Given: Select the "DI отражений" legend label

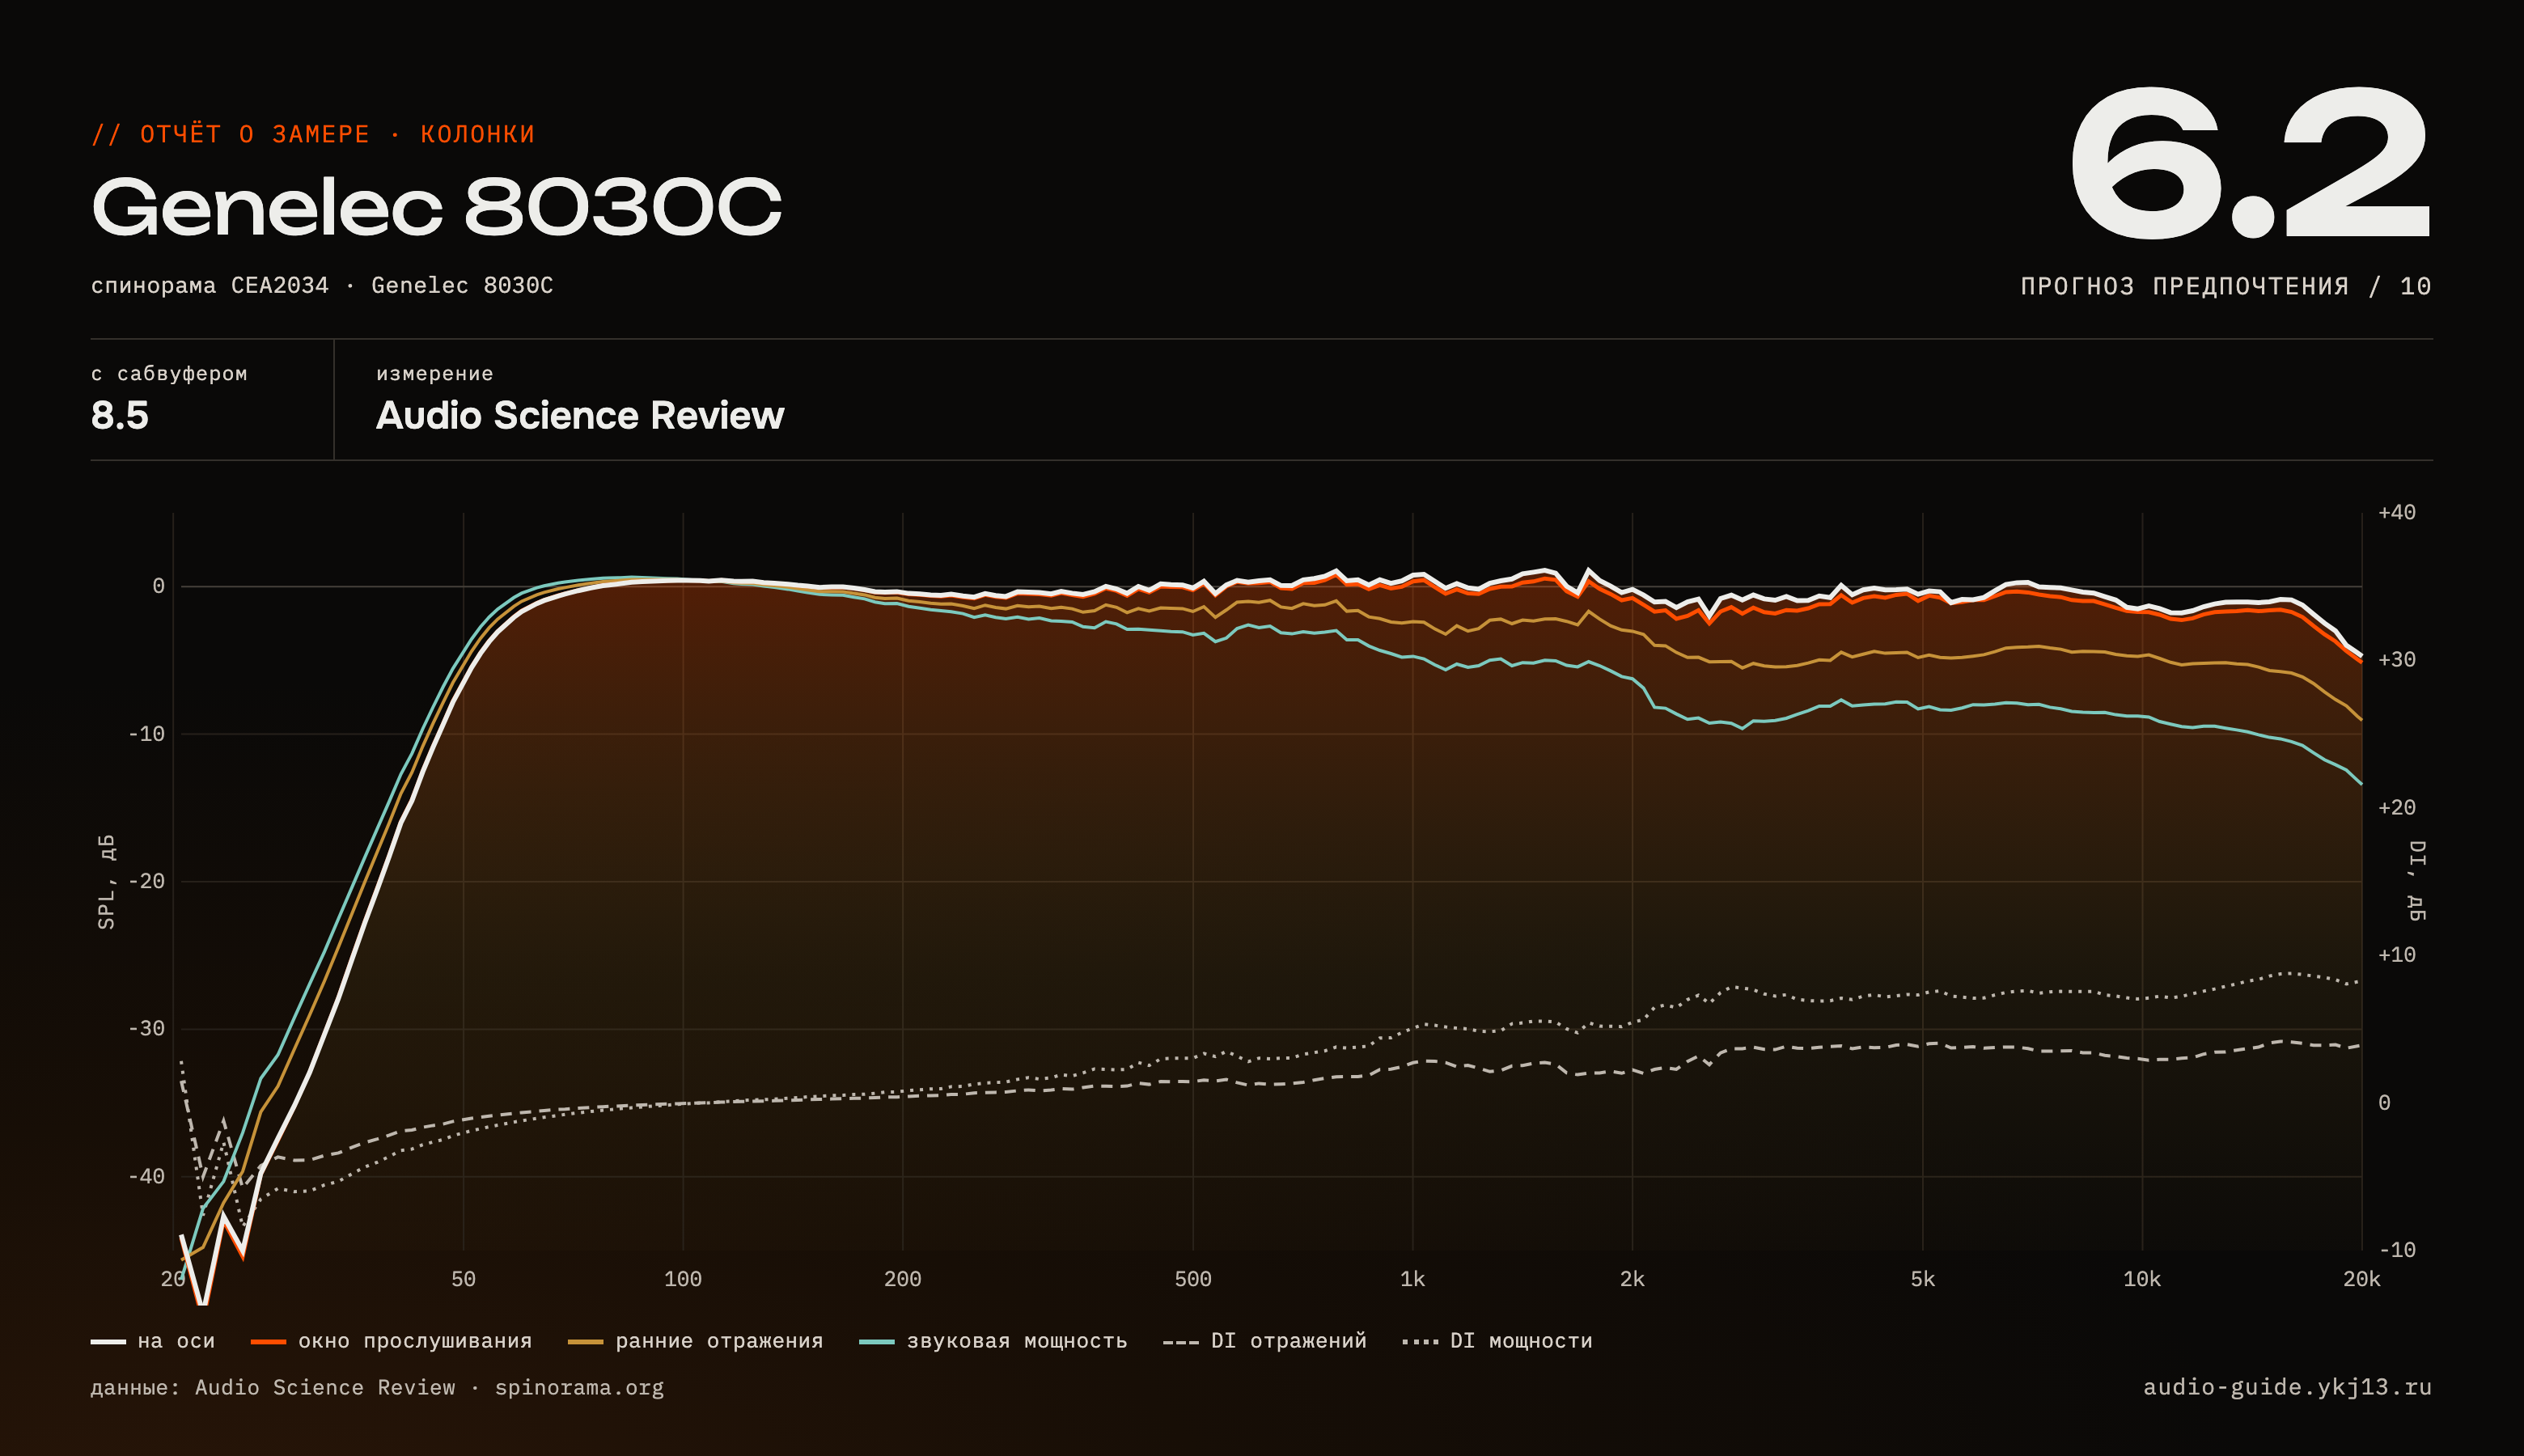Looking at the screenshot, I should (1288, 1341).
